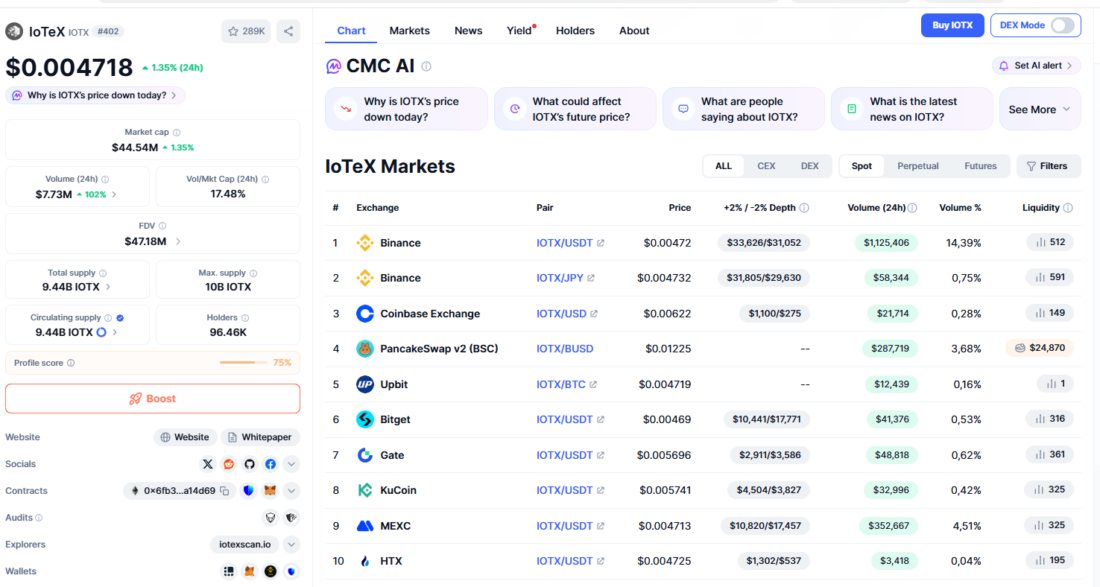Expand the Socials dropdown chevron
The height and width of the screenshot is (587, 1100).
point(291,464)
